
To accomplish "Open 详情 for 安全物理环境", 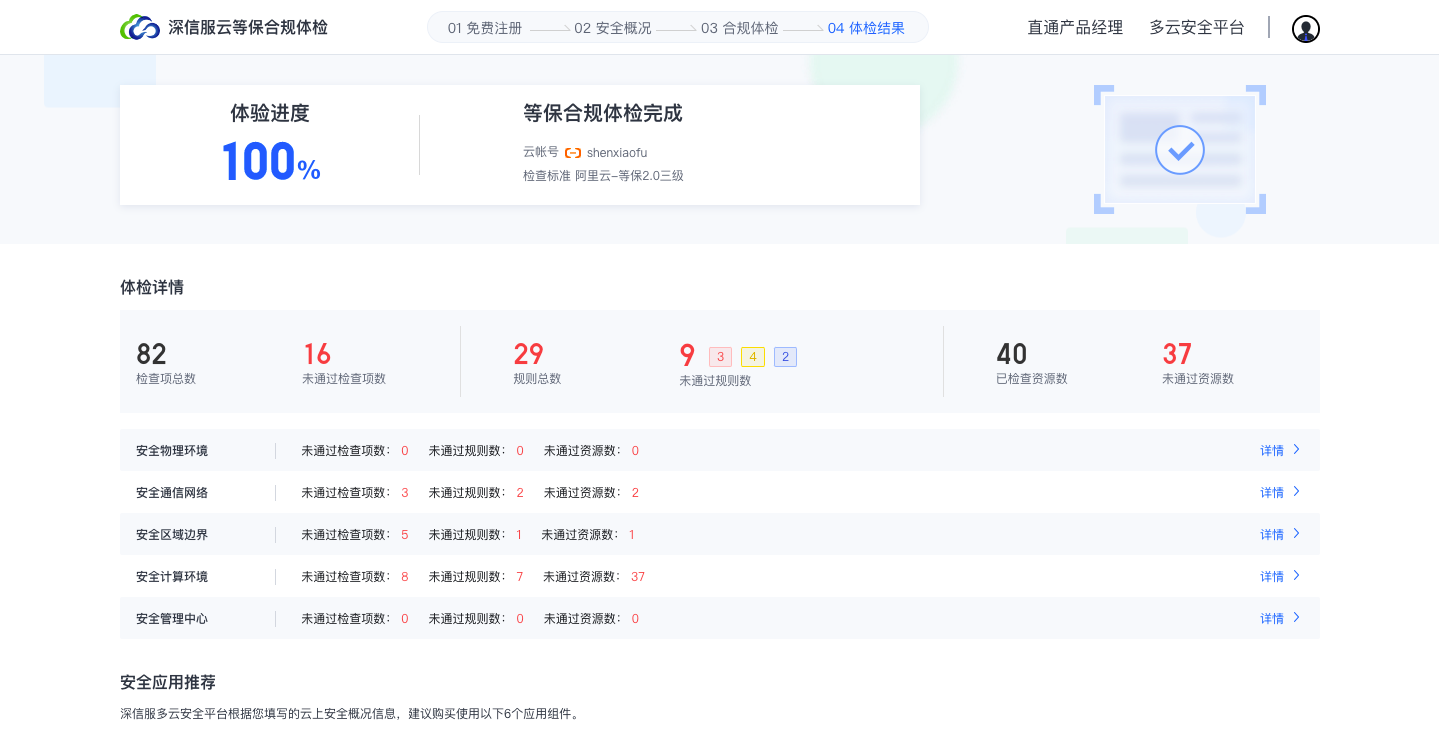I will 1272,451.
